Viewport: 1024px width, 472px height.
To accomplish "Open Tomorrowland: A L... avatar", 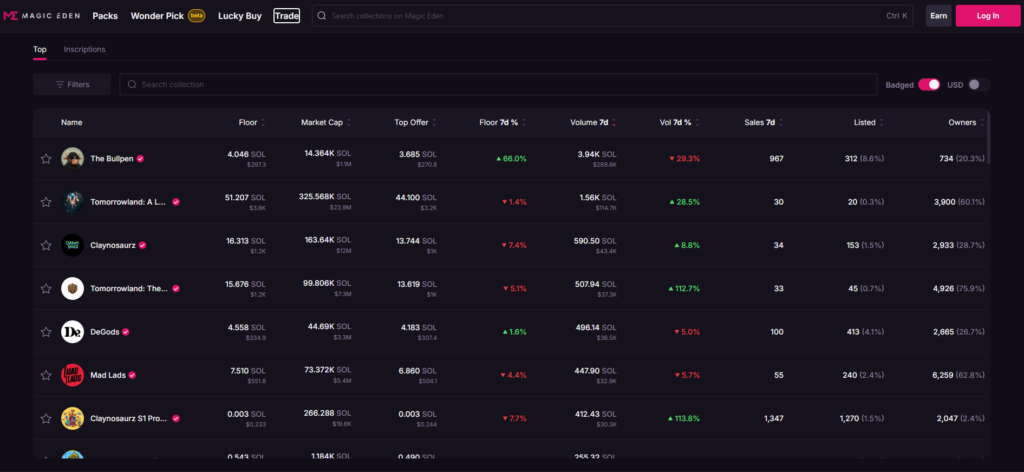I will click(72, 202).
